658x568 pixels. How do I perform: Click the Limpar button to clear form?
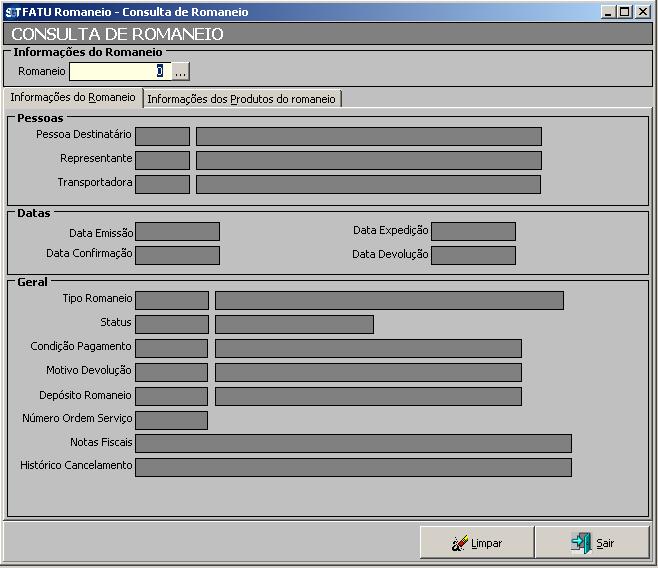tap(477, 543)
